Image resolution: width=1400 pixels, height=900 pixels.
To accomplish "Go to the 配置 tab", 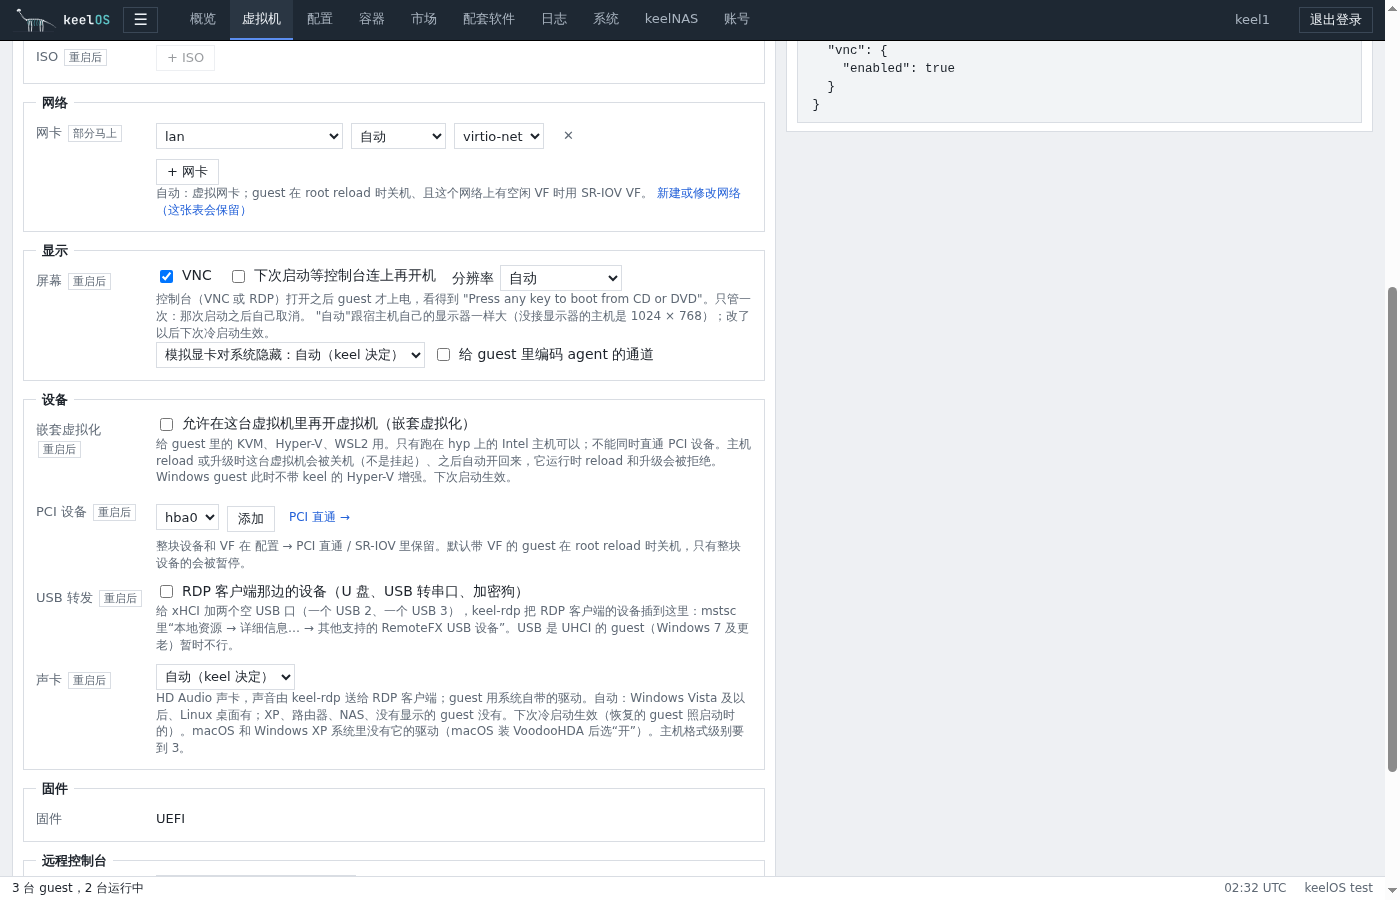I will point(320,19).
